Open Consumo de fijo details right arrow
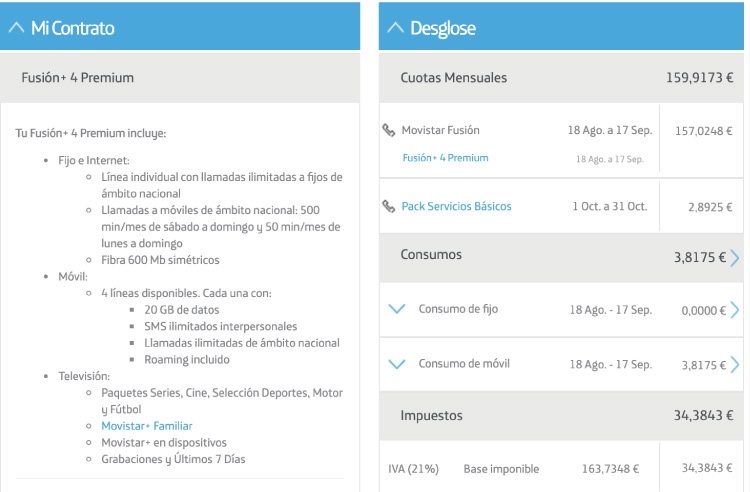 click(x=735, y=310)
